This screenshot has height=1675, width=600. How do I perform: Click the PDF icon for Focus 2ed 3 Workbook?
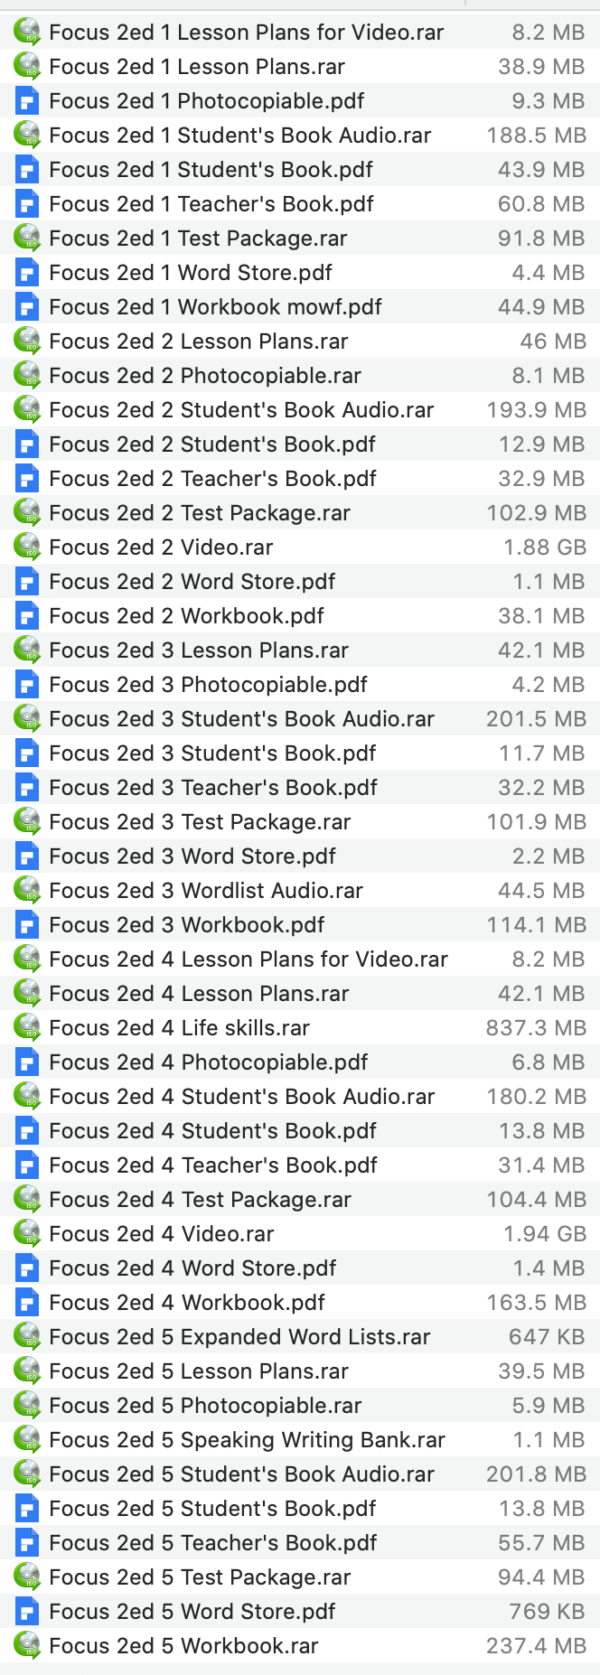(27, 924)
